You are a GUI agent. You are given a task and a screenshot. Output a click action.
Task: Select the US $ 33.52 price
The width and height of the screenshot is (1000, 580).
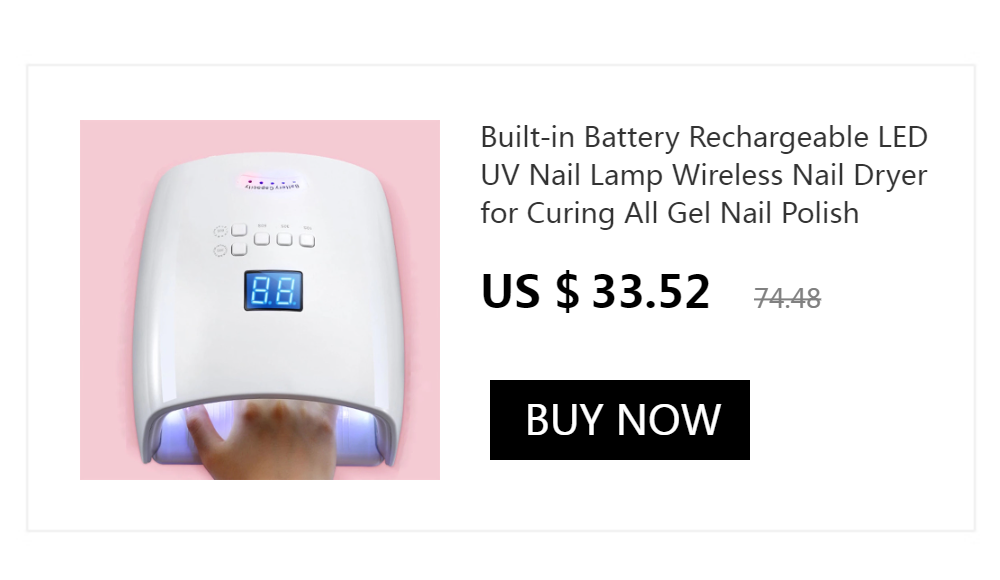596,291
